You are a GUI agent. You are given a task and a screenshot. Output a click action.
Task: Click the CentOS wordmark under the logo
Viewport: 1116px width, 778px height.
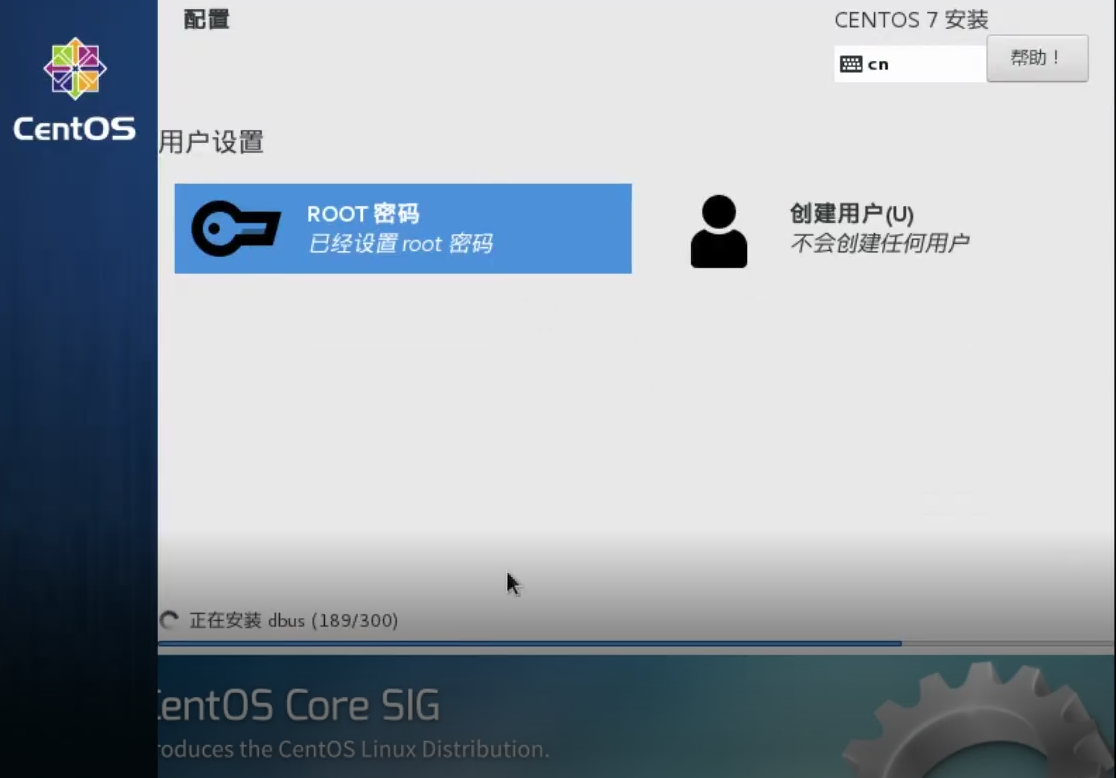pyautogui.click(x=75, y=129)
